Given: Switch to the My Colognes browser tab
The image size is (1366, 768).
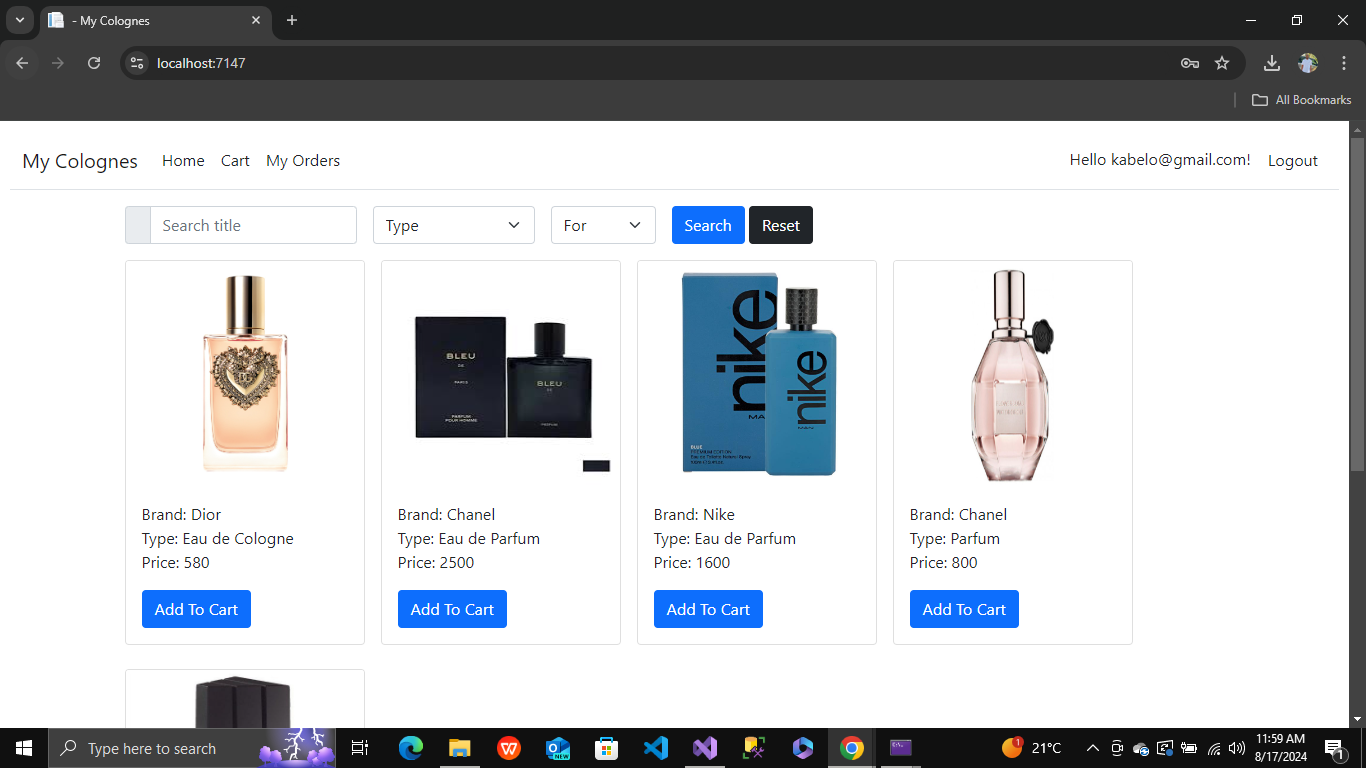Looking at the screenshot, I should click(x=140, y=20).
